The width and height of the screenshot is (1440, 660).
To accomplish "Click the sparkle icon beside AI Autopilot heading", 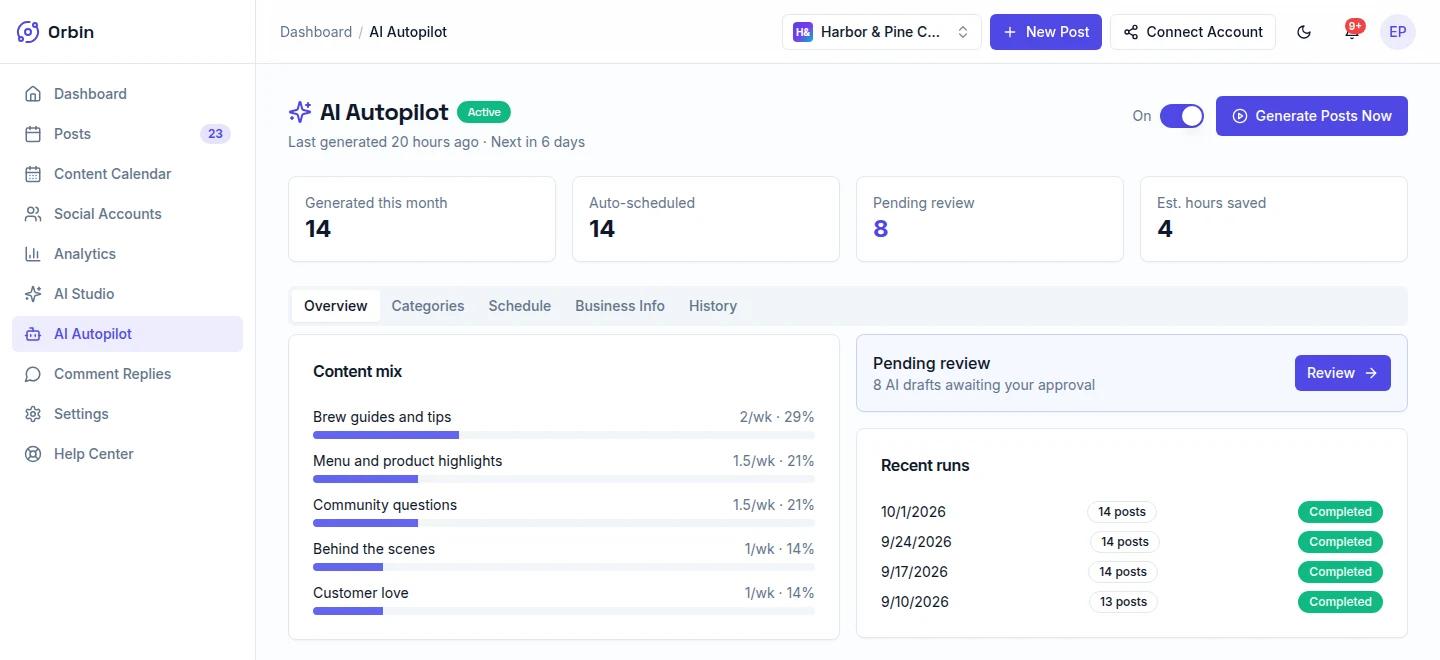I will (x=300, y=112).
